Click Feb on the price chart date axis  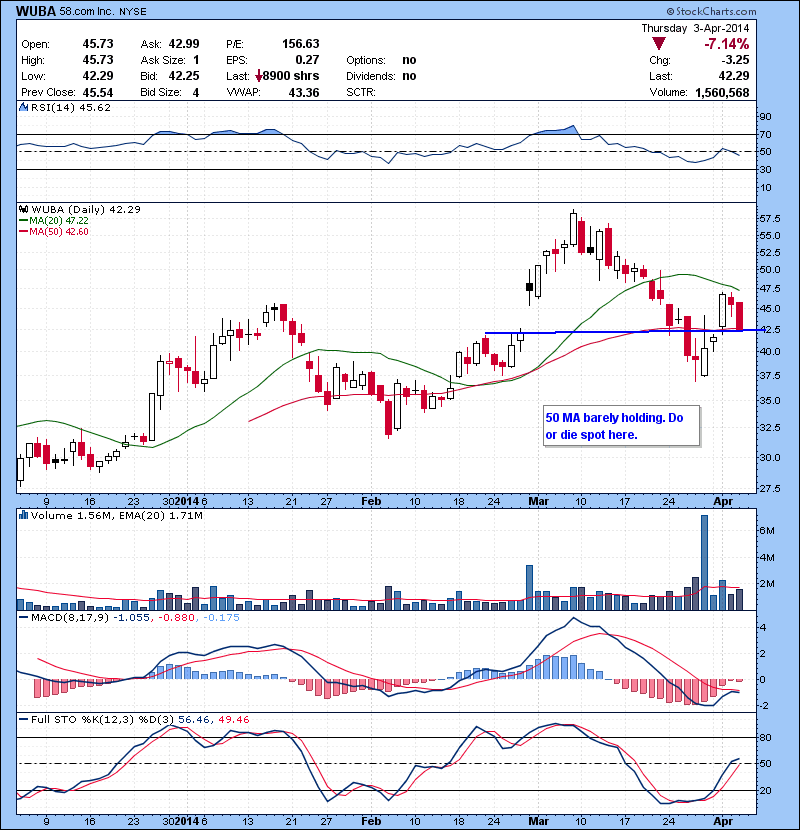point(371,501)
